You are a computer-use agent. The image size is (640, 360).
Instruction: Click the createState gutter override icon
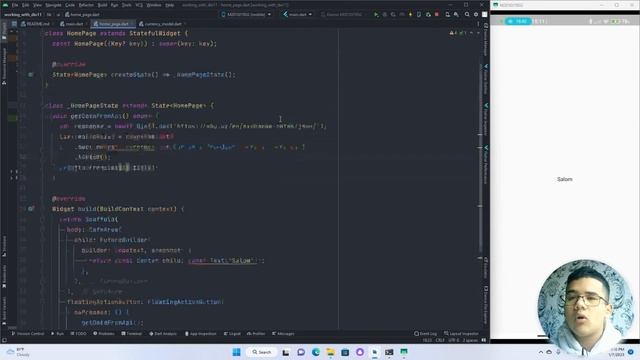point(31,75)
